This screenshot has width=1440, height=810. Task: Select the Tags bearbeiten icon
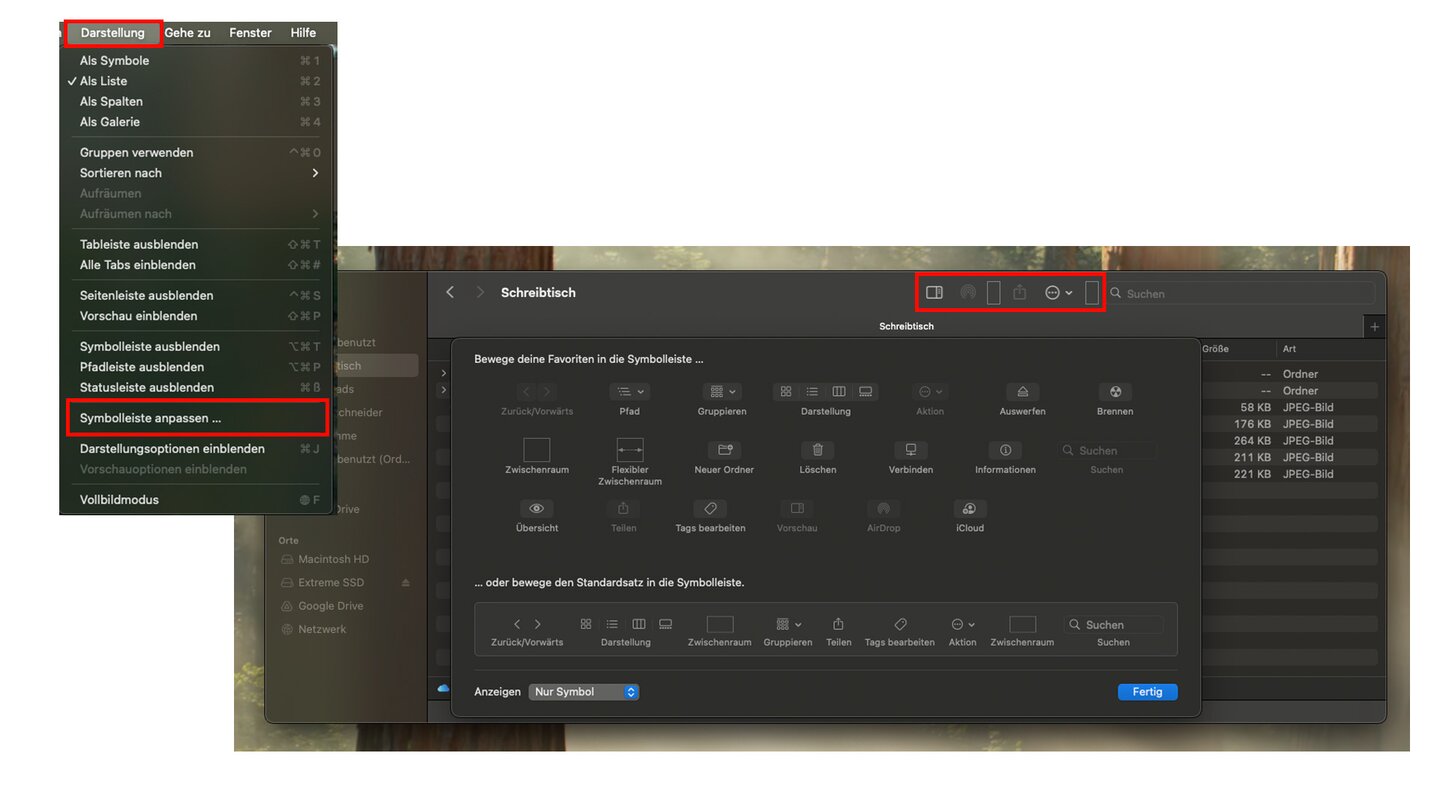(710, 509)
